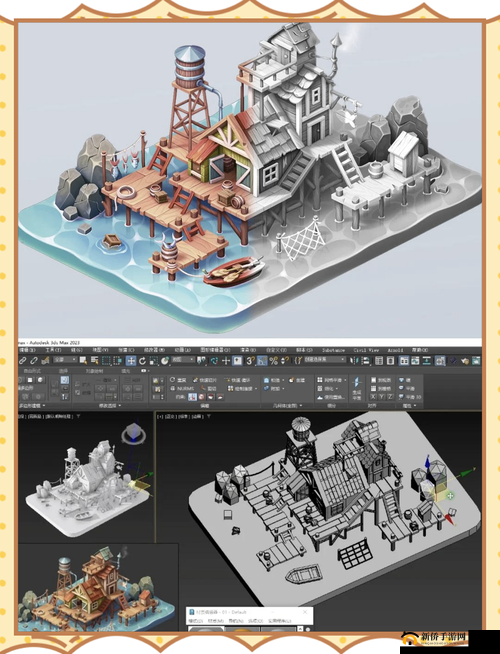Click the Select and Manipulate icon

coord(226,360)
